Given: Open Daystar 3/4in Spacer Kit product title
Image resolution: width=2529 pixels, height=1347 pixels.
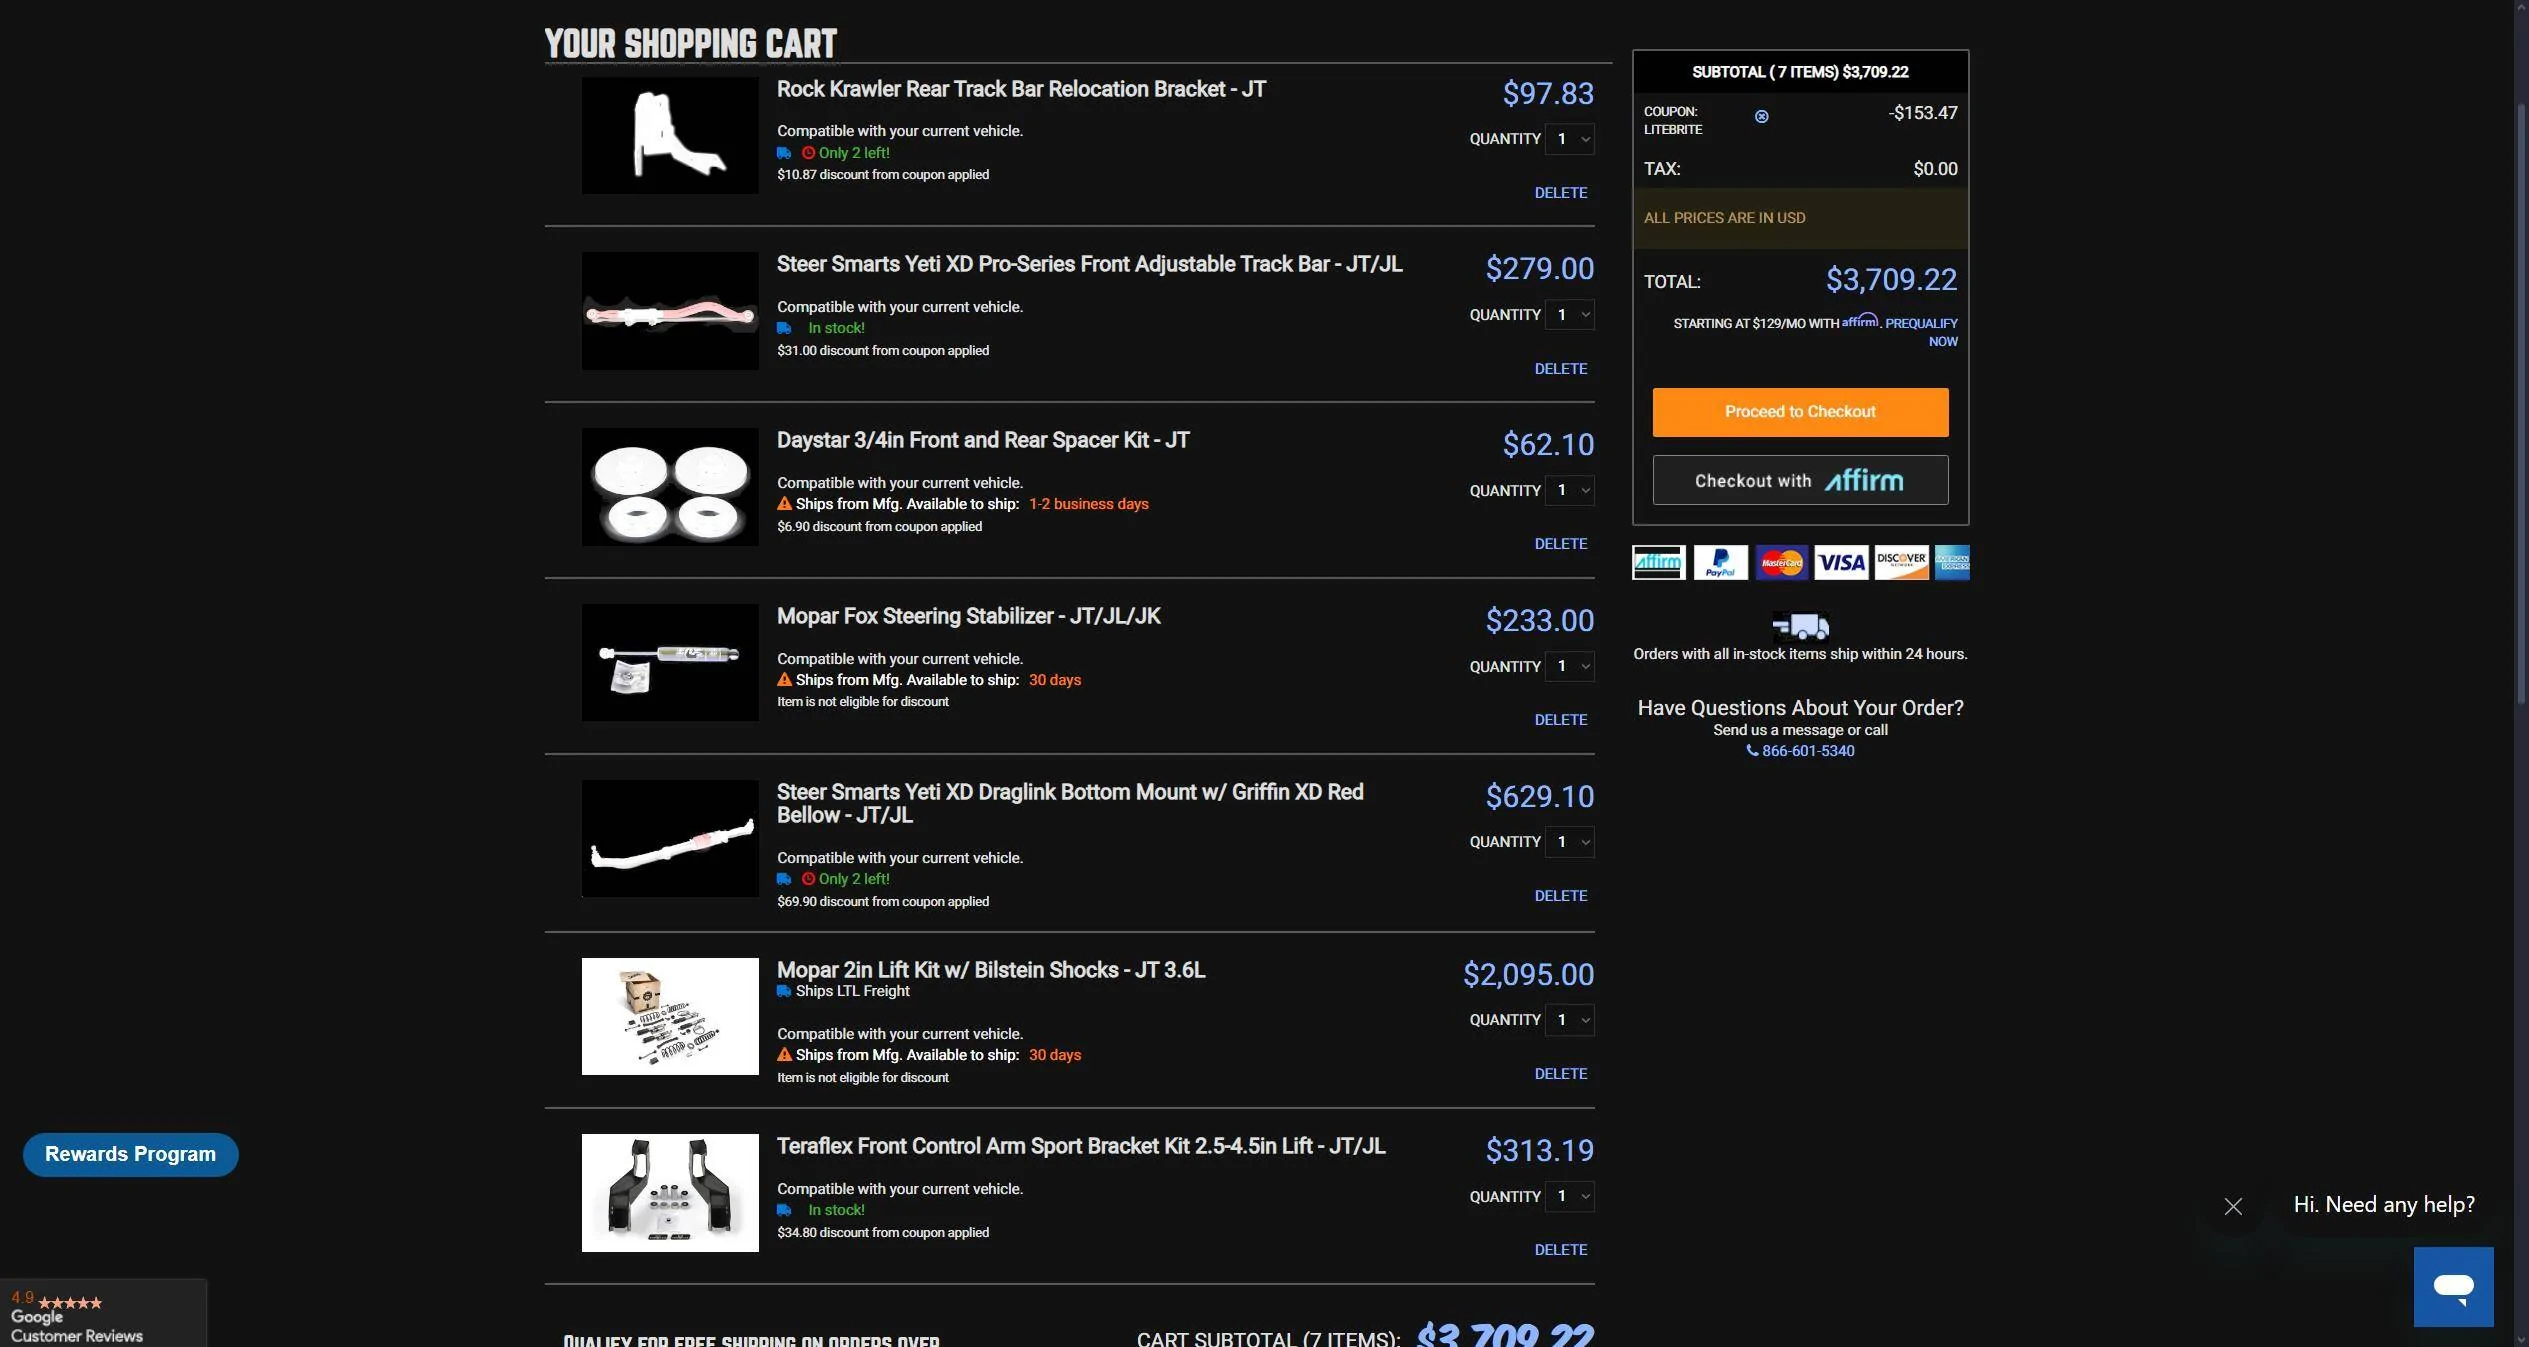Looking at the screenshot, I should [x=983, y=440].
